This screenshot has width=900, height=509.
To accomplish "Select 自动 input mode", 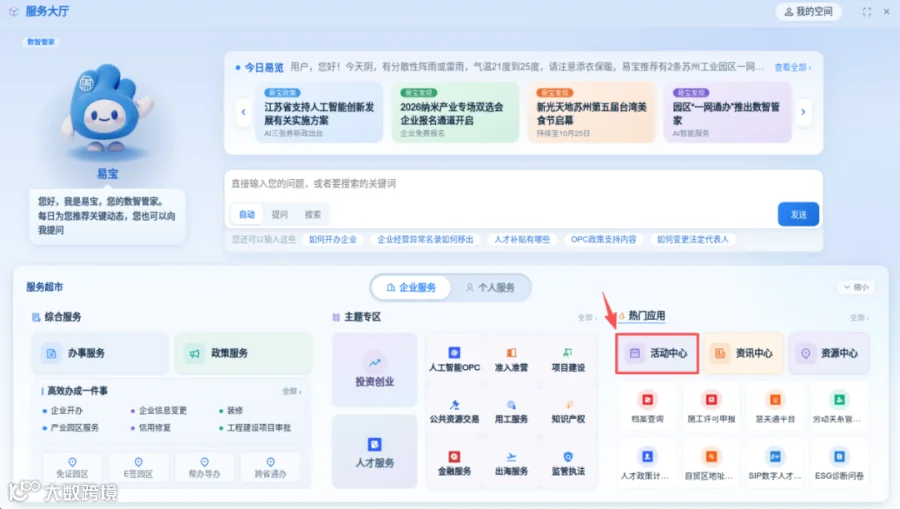I will pyautogui.click(x=247, y=214).
